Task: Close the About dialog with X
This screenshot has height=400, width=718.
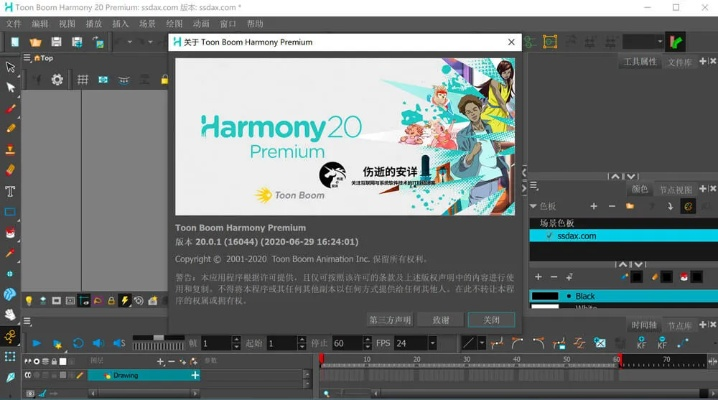Action: point(511,42)
